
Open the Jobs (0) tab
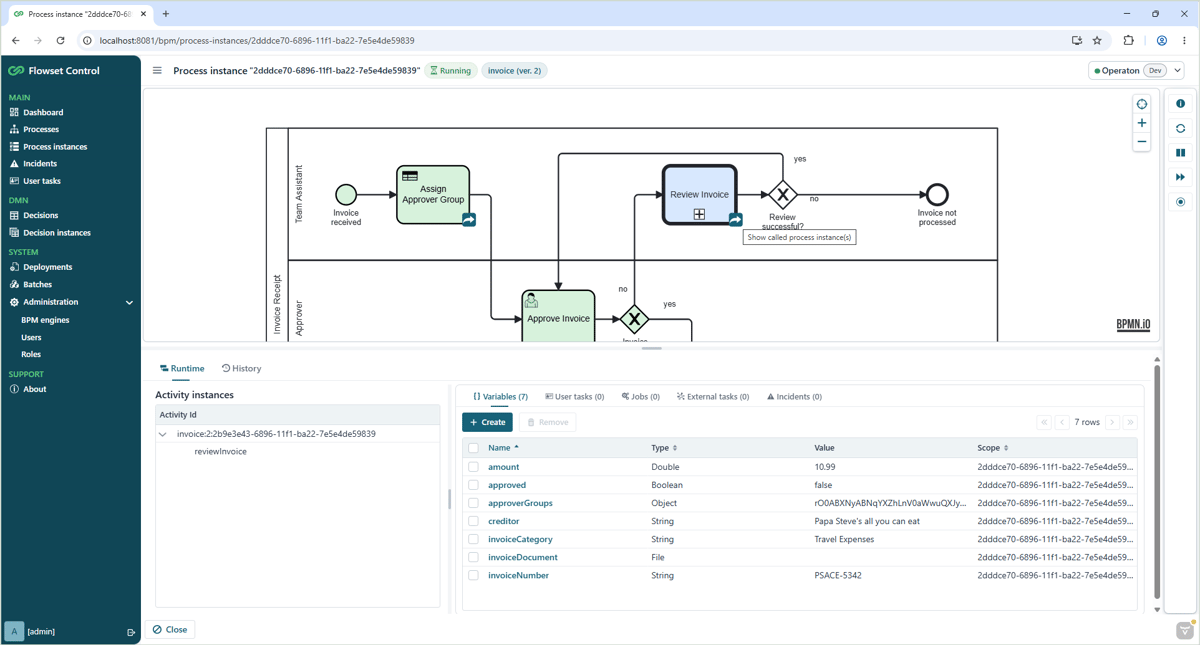[x=640, y=397]
